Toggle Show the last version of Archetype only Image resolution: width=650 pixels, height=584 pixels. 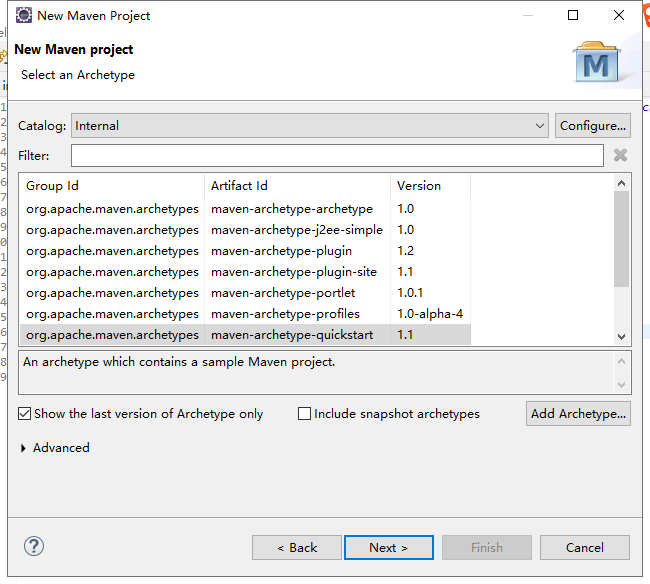[x=24, y=414]
